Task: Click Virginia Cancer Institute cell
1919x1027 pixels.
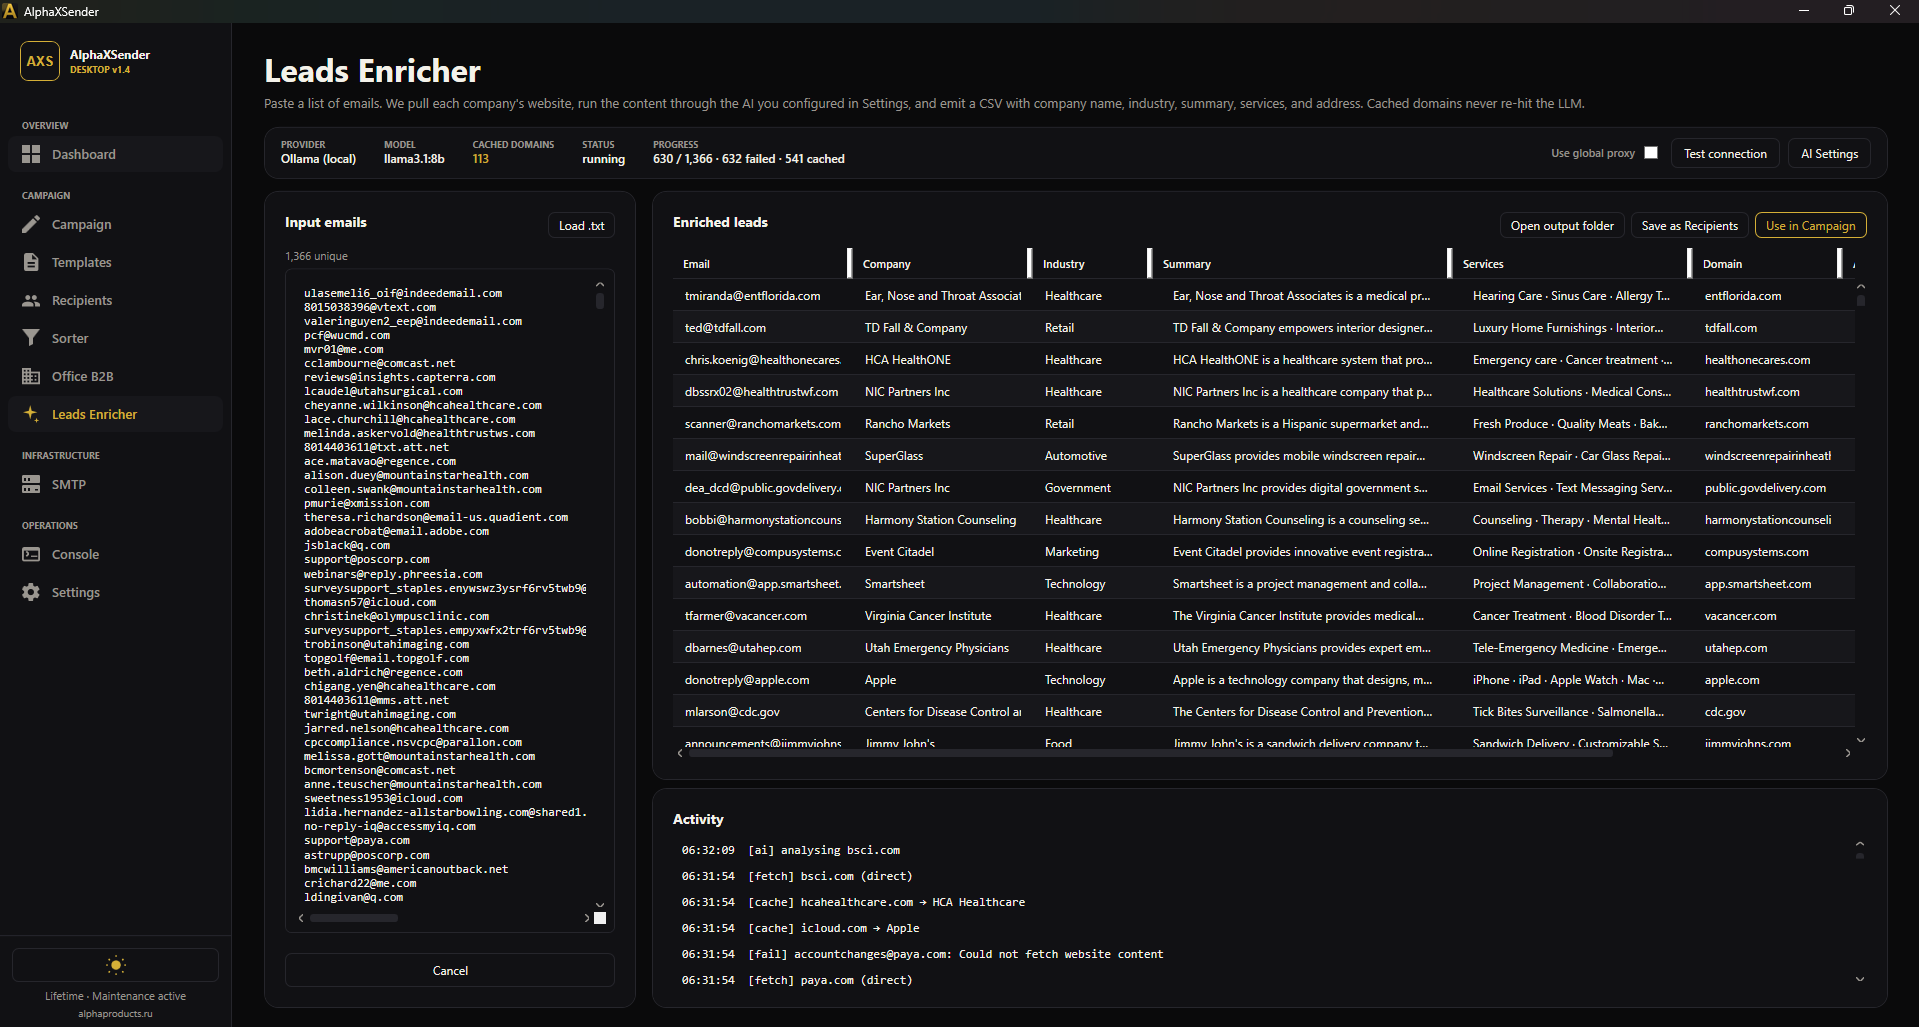Action: pos(927,616)
